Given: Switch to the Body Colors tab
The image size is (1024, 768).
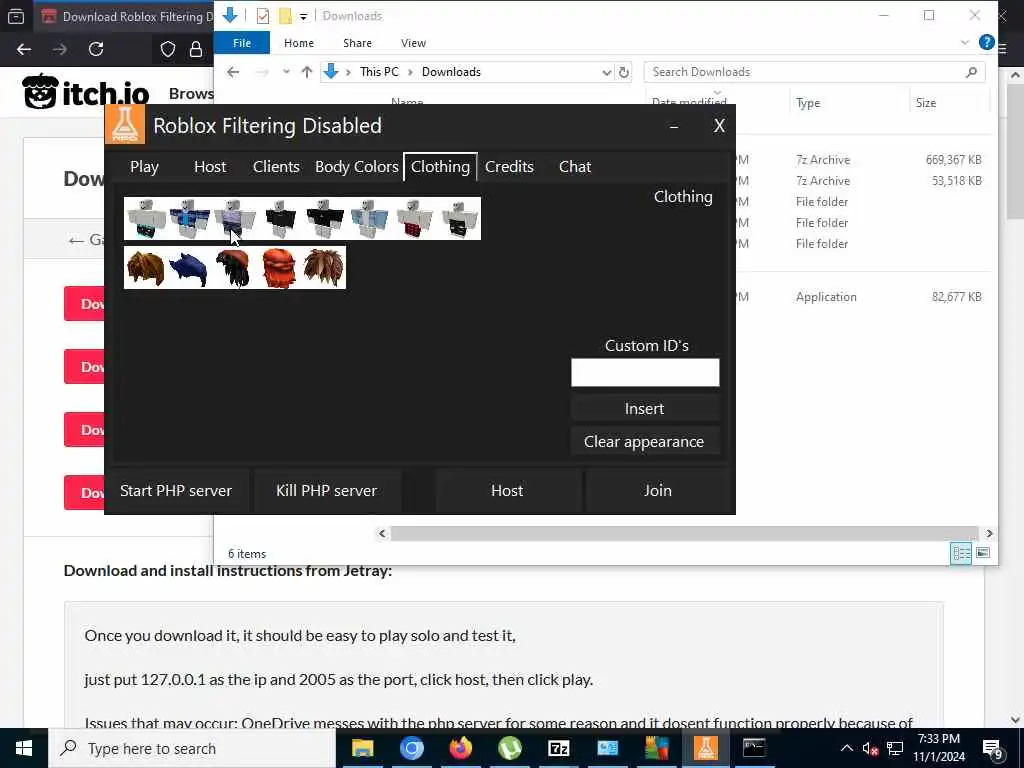Looking at the screenshot, I should tap(357, 167).
